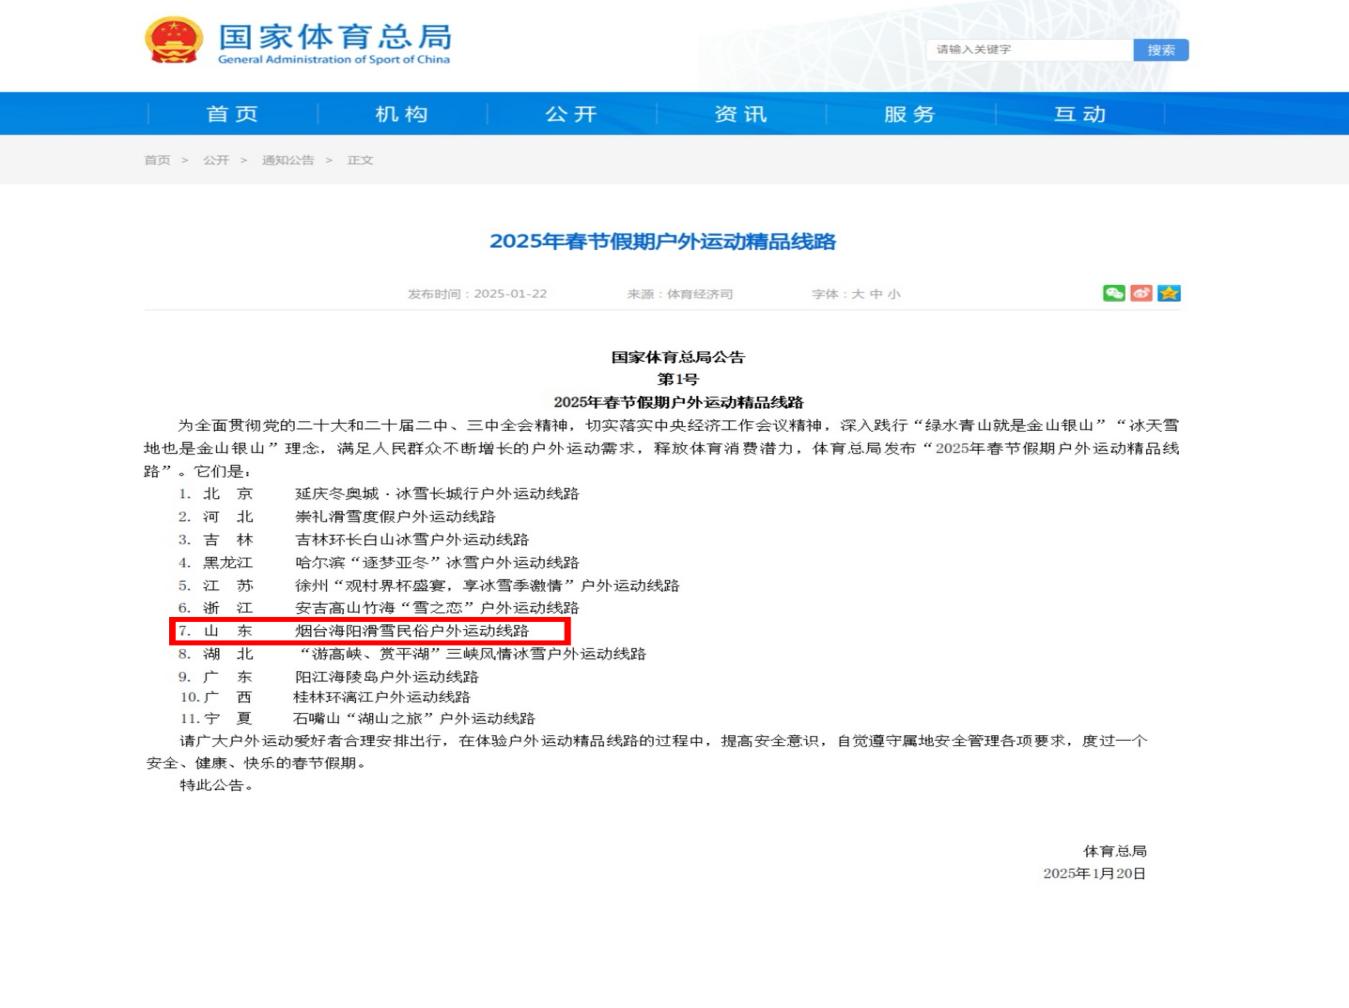Screen dimensions: 1349x1008
Task: Share article via Weibo icon
Action: tap(1141, 293)
